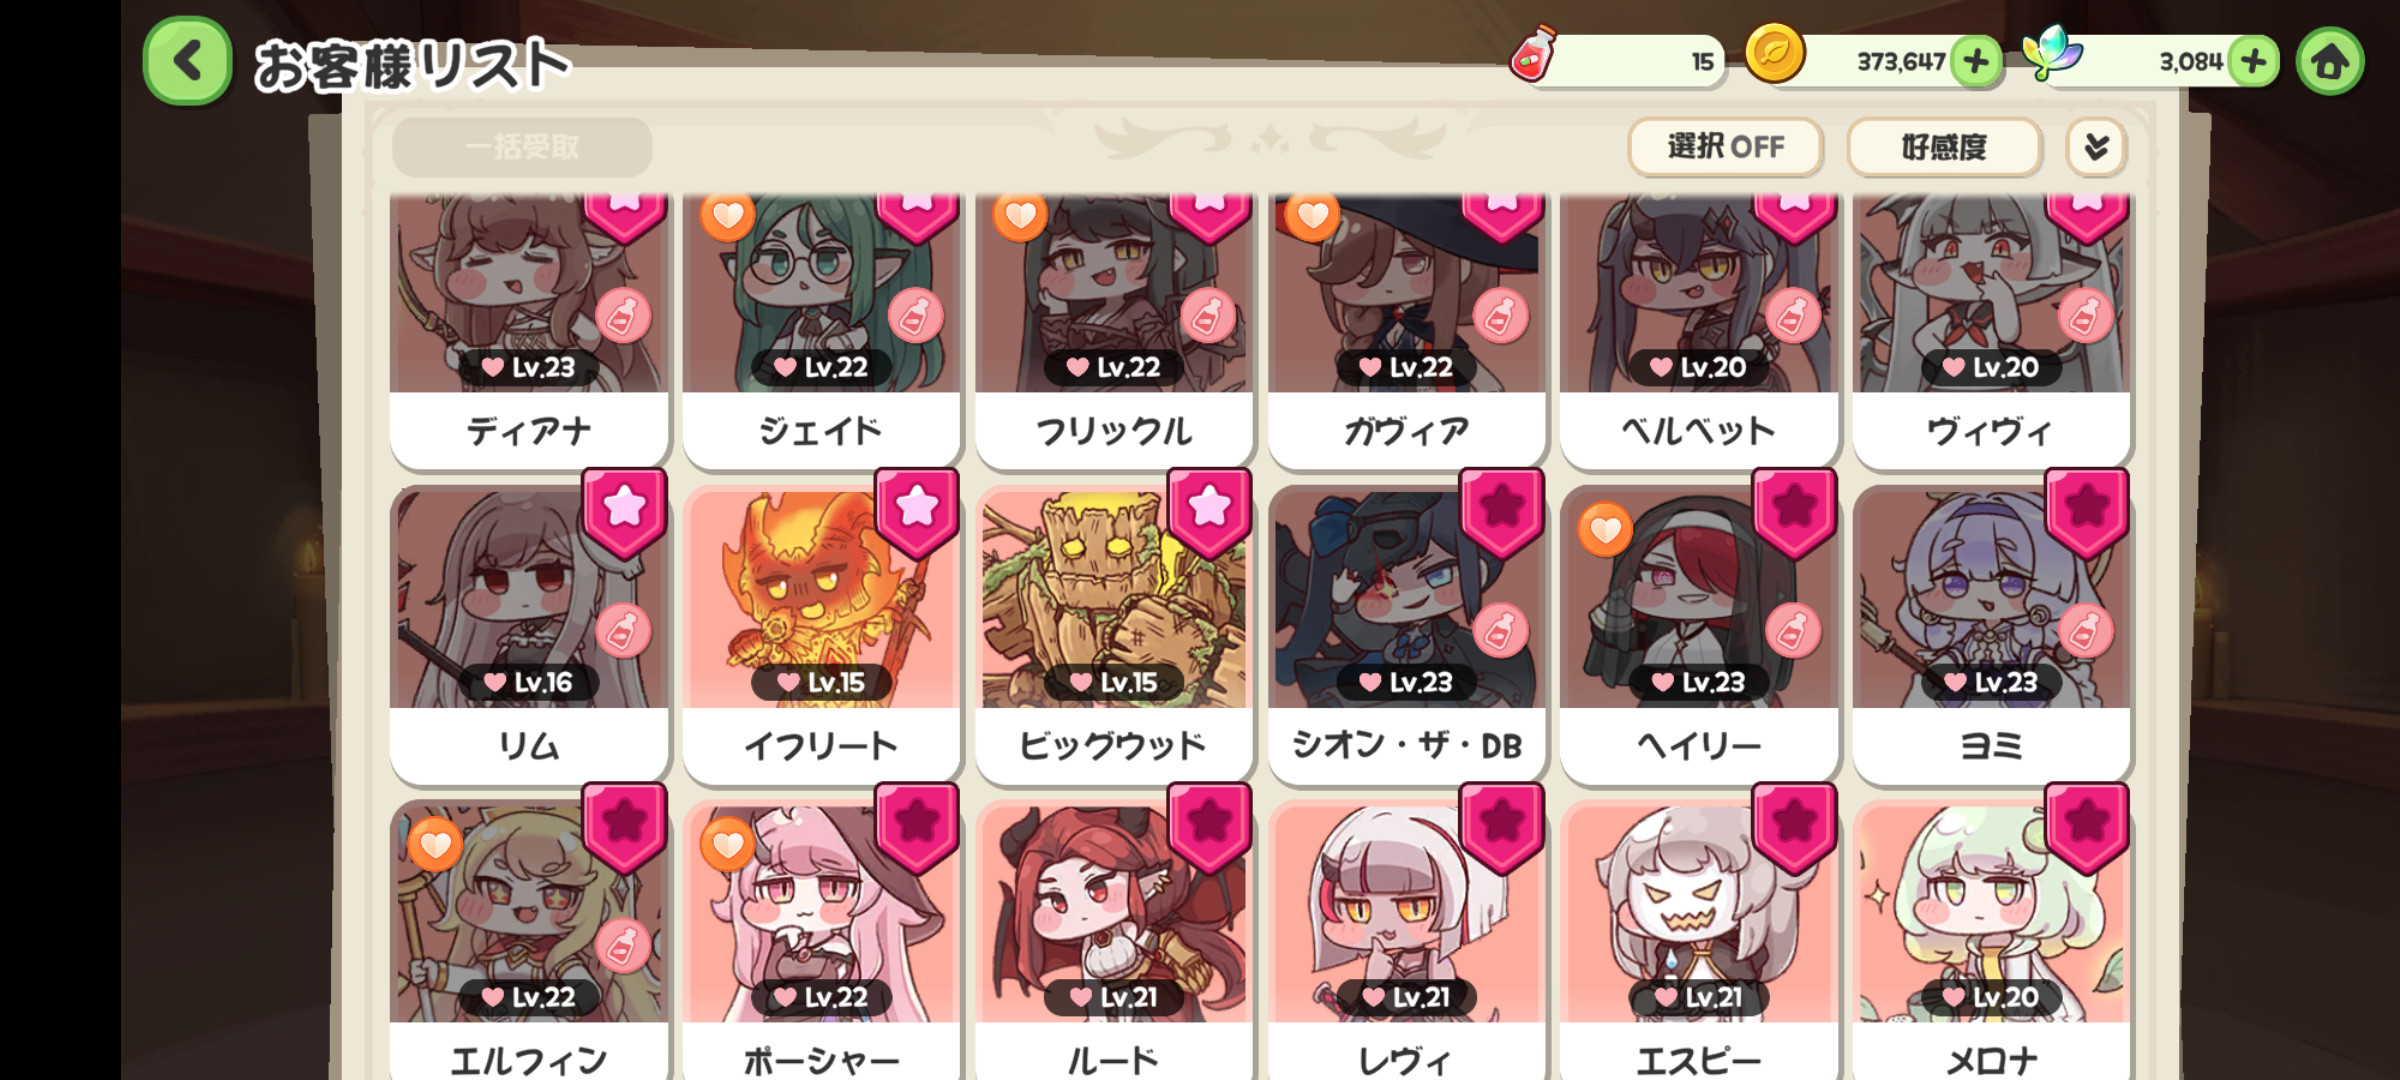
Task: Add crystal gems with the plus icon
Action: click(2253, 62)
